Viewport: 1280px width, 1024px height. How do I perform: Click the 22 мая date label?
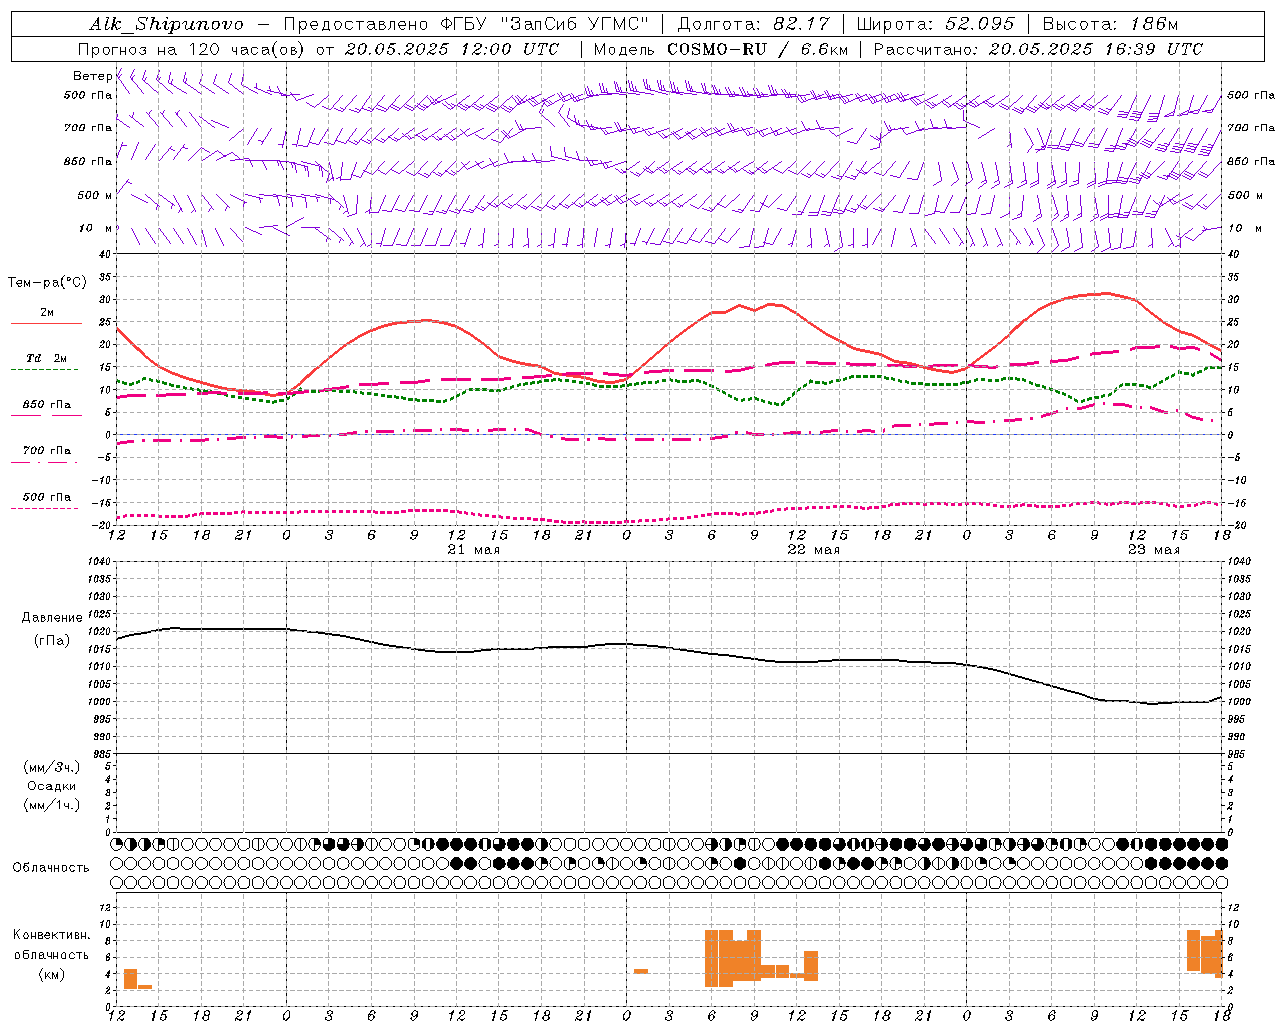(x=814, y=550)
